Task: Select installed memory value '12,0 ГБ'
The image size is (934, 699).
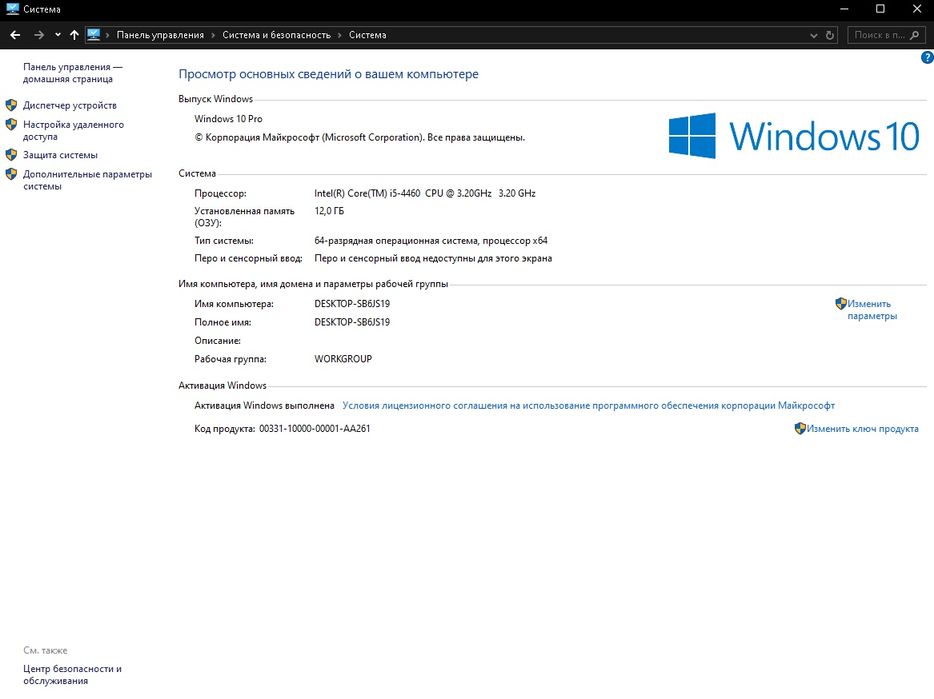Action: [329, 211]
